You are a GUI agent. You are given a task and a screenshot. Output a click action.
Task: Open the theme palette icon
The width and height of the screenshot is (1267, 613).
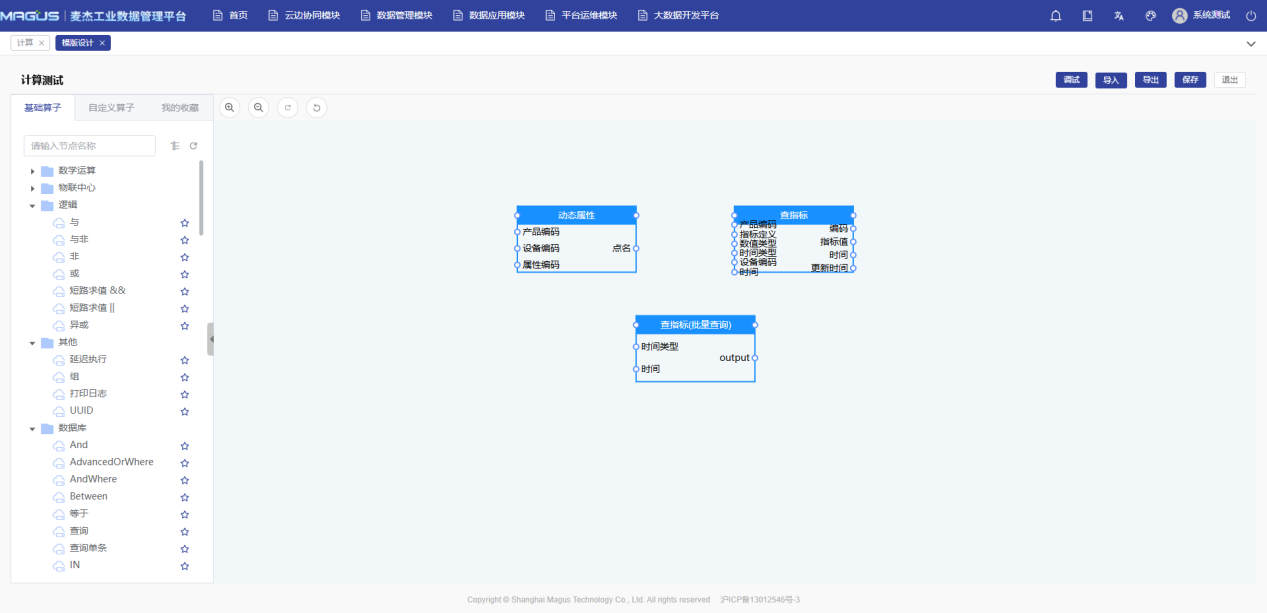[x=1150, y=16]
